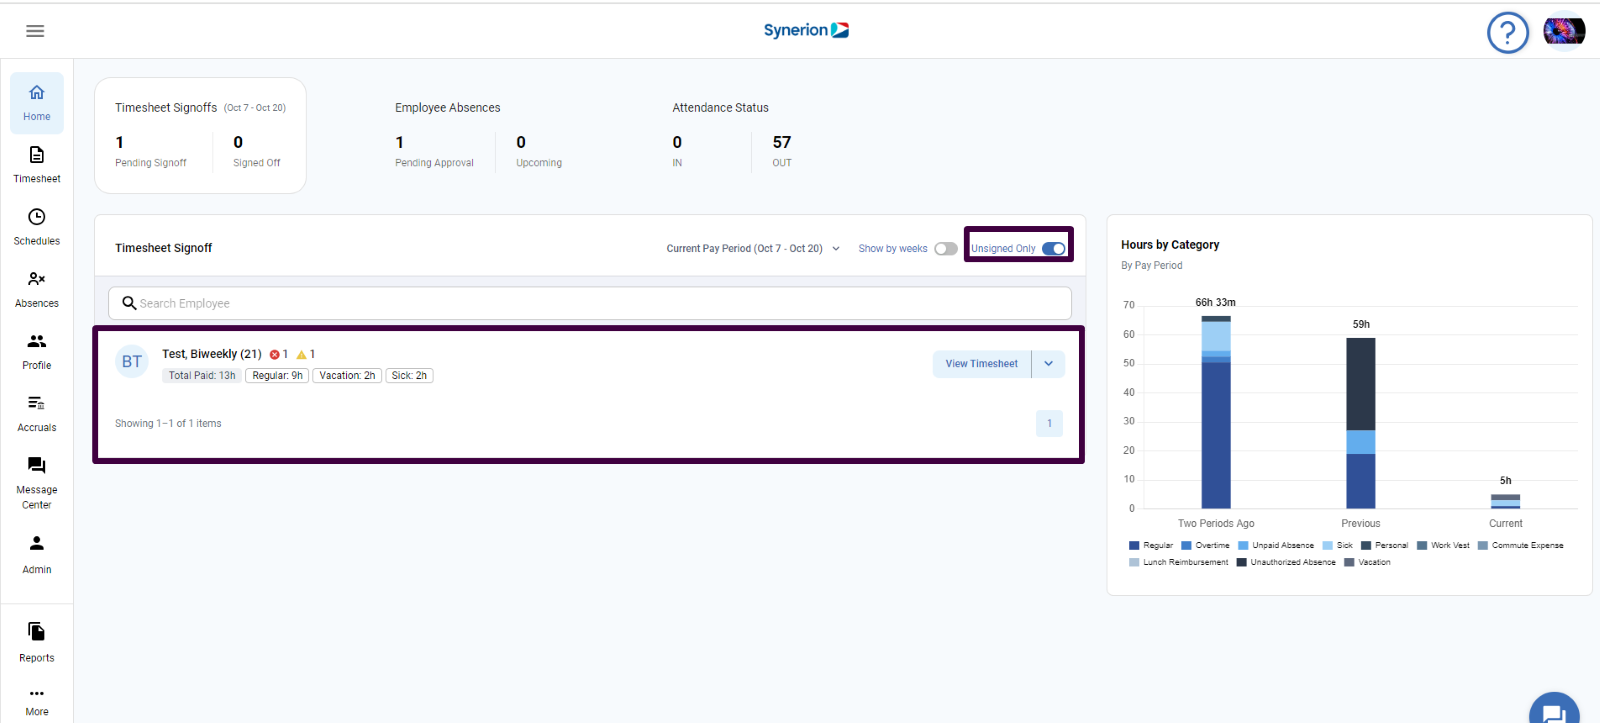This screenshot has height=723, width=1600.
Task: Toggle Vacation legend entry in chart
Action: pyautogui.click(x=1367, y=562)
